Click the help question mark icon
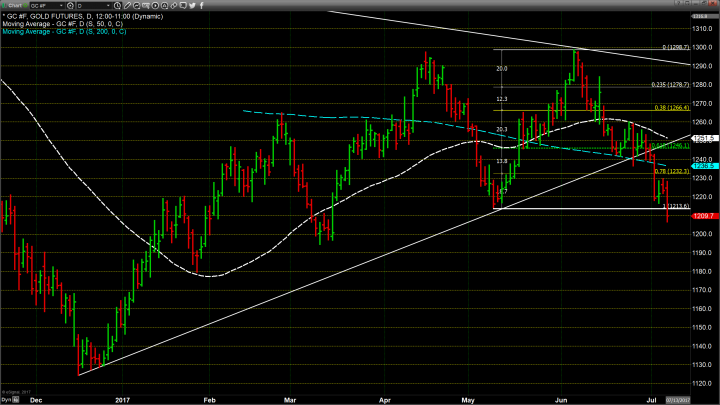Viewport: 720px width, 405px height. click(x=678, y=4)
